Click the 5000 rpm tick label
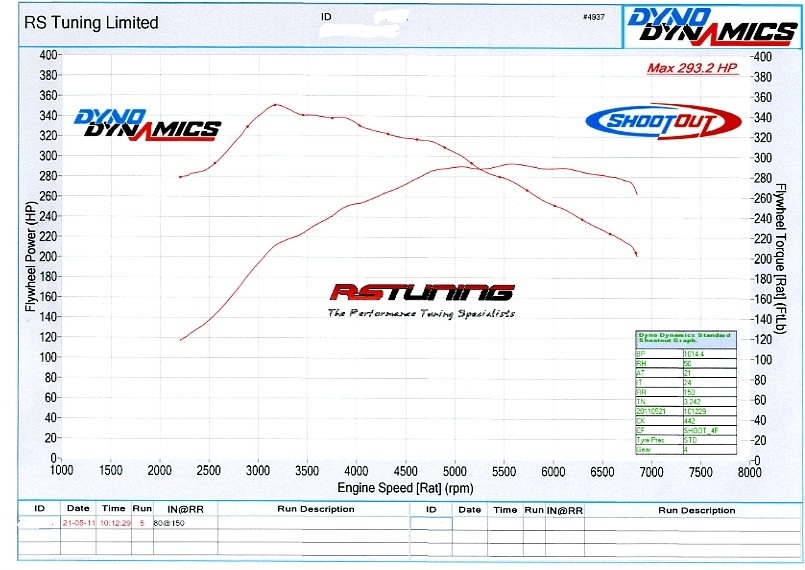Screen dimensions: 805x570 pos(454,471)
